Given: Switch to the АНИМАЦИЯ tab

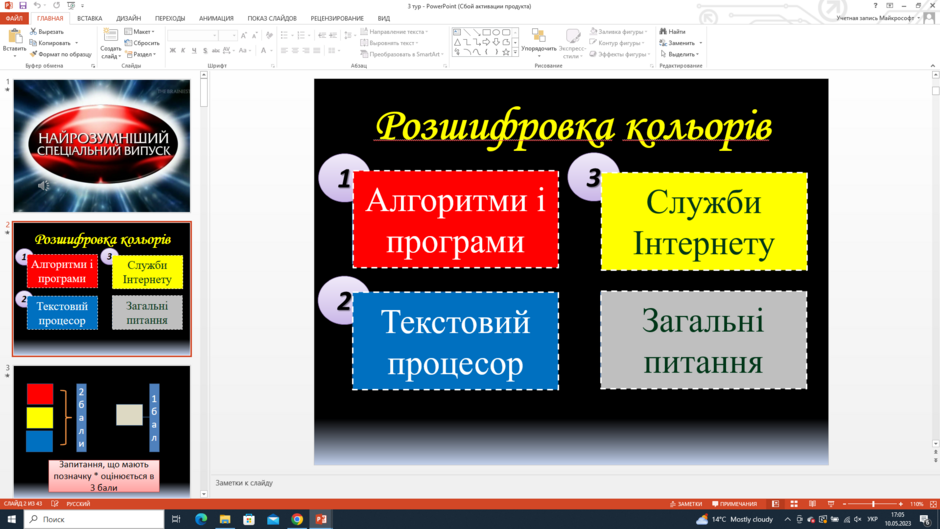Looking at the screenshot, I should click(x=216, y=19).
